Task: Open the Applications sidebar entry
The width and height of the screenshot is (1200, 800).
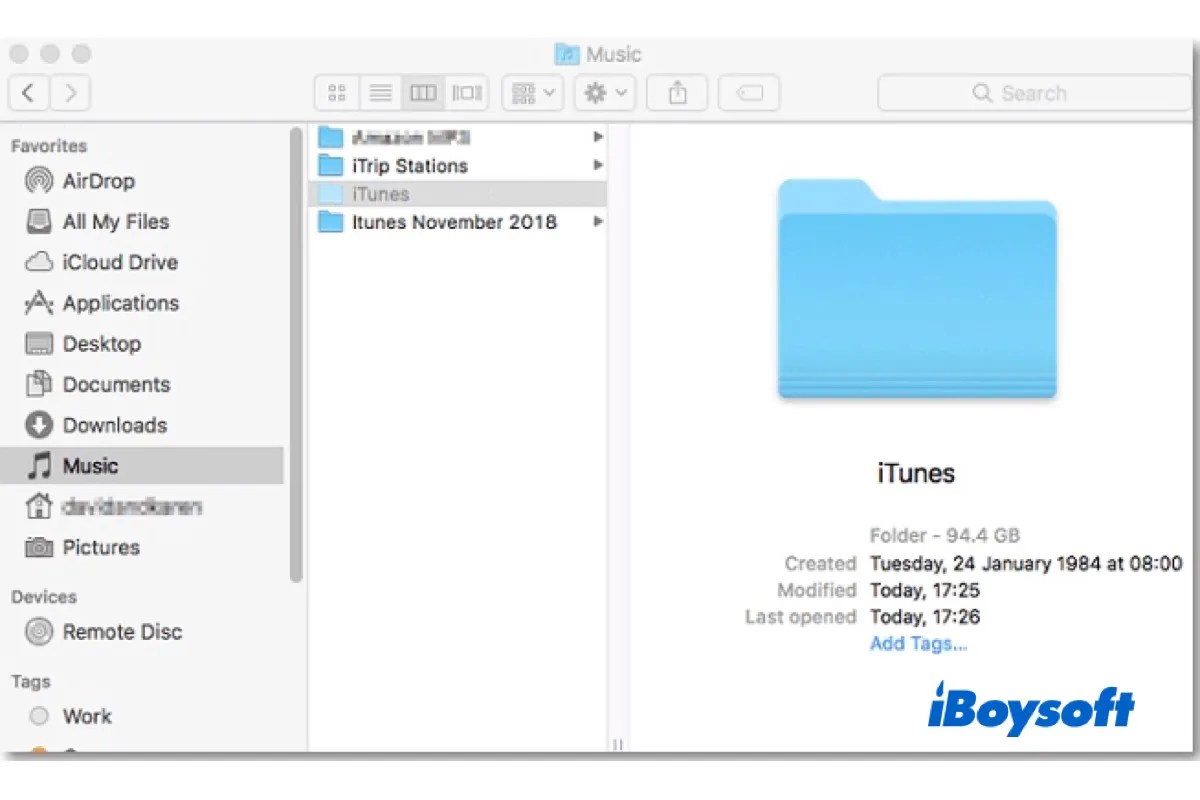Action: [120, 303]
